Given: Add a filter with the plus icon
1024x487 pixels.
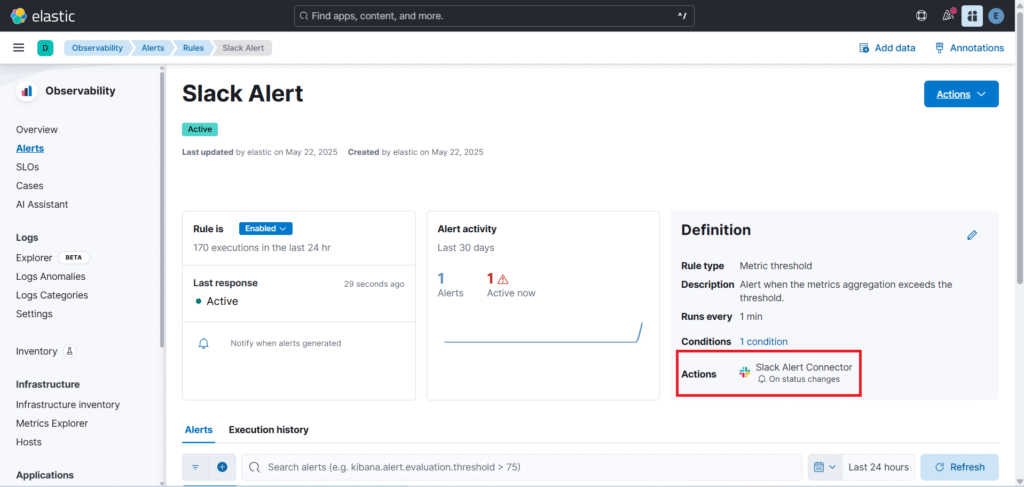Looking at the screenshot, I should click(222, 467).
